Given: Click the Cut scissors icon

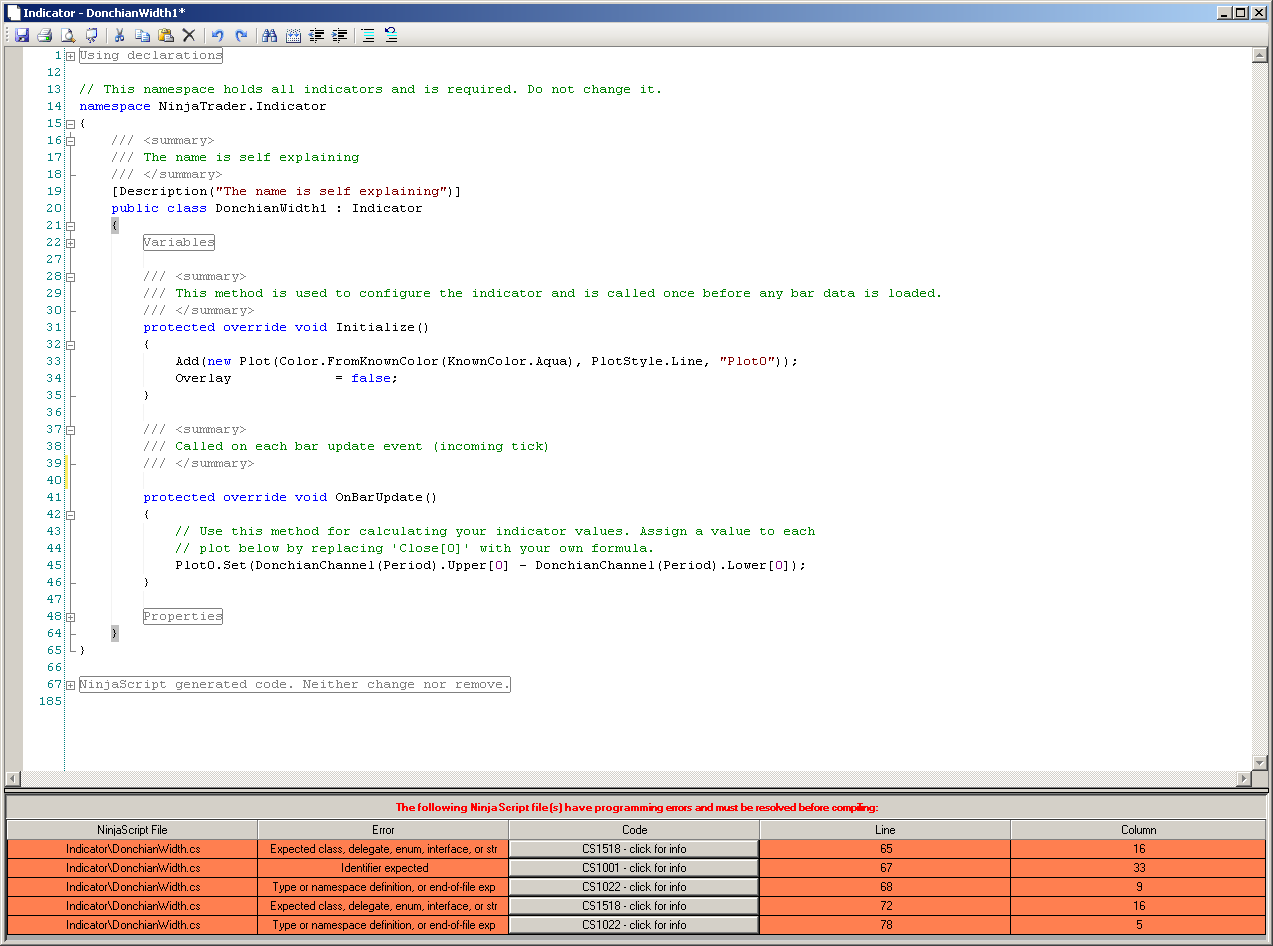Looking at the screenshot, I should click(x=119, y=35).
